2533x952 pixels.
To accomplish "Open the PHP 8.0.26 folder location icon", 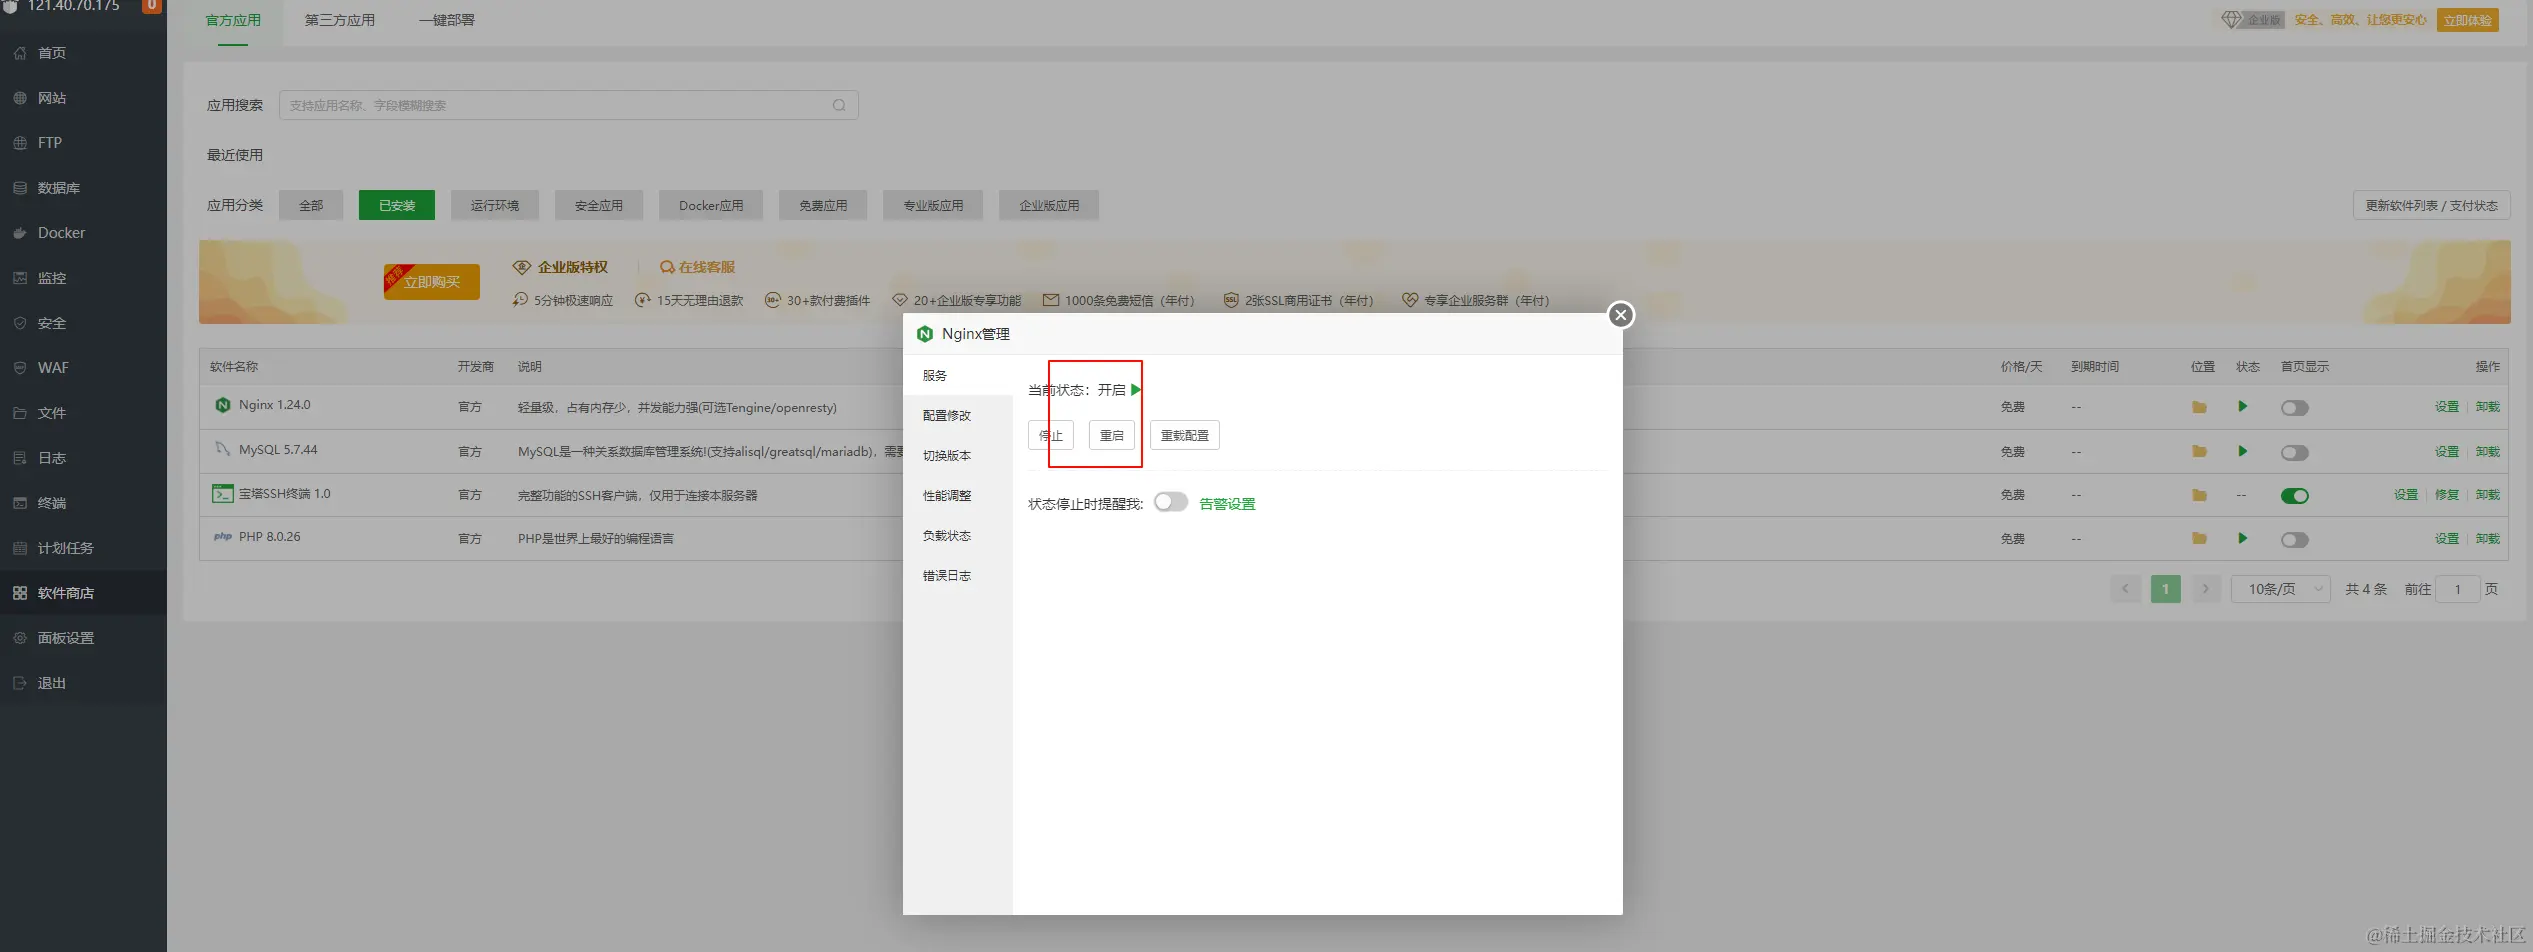I will [2199, 539].
